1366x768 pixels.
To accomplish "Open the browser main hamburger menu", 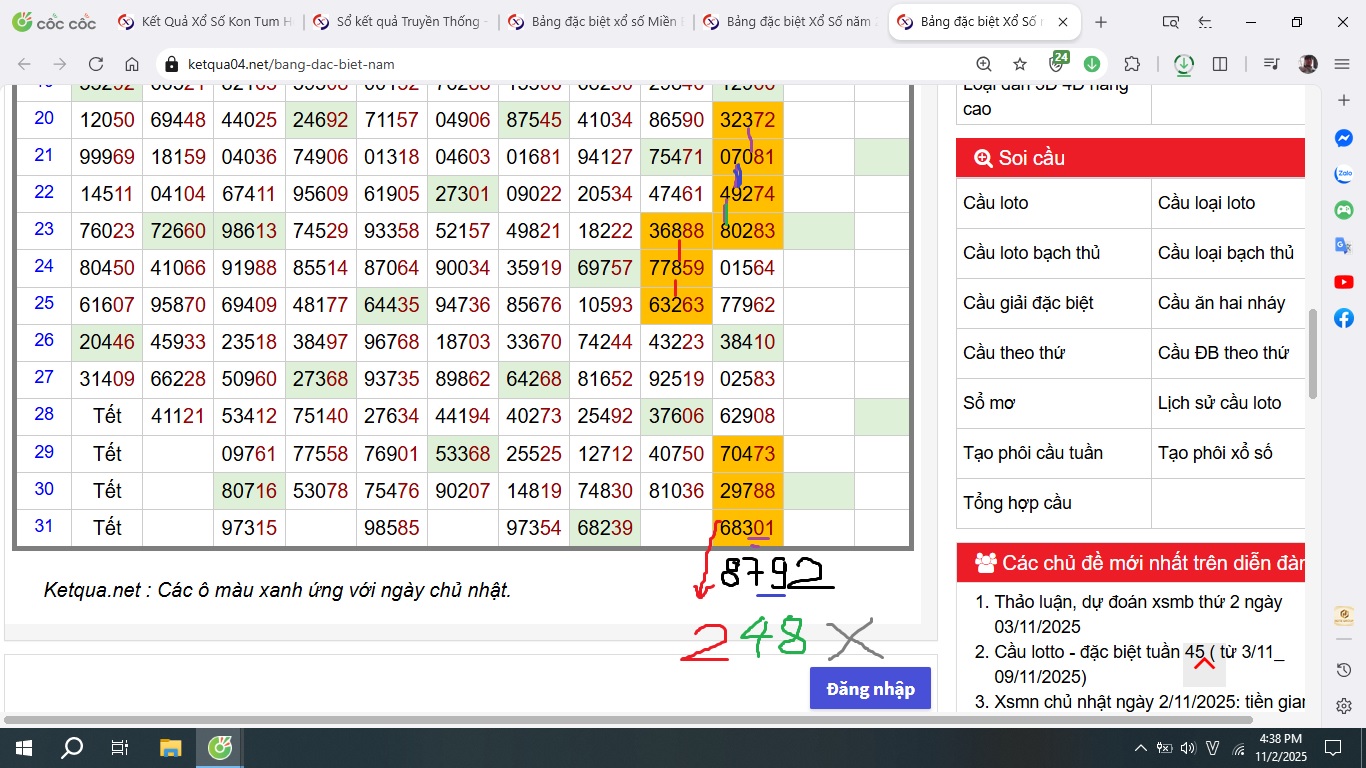I will [x=1342, y=64].
